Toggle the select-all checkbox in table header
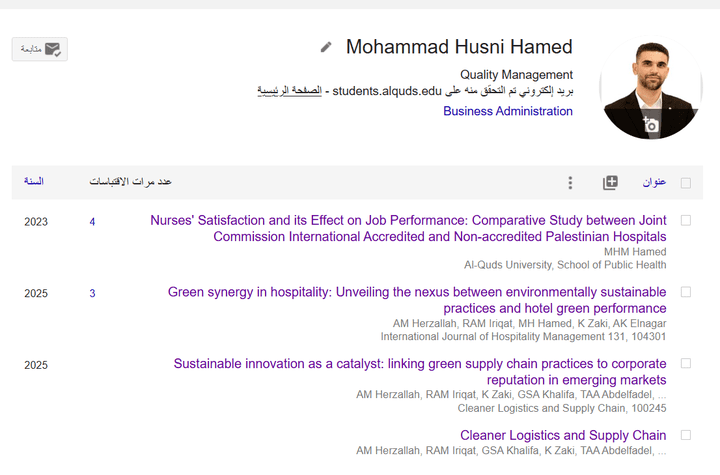 (x=685, y=182)
